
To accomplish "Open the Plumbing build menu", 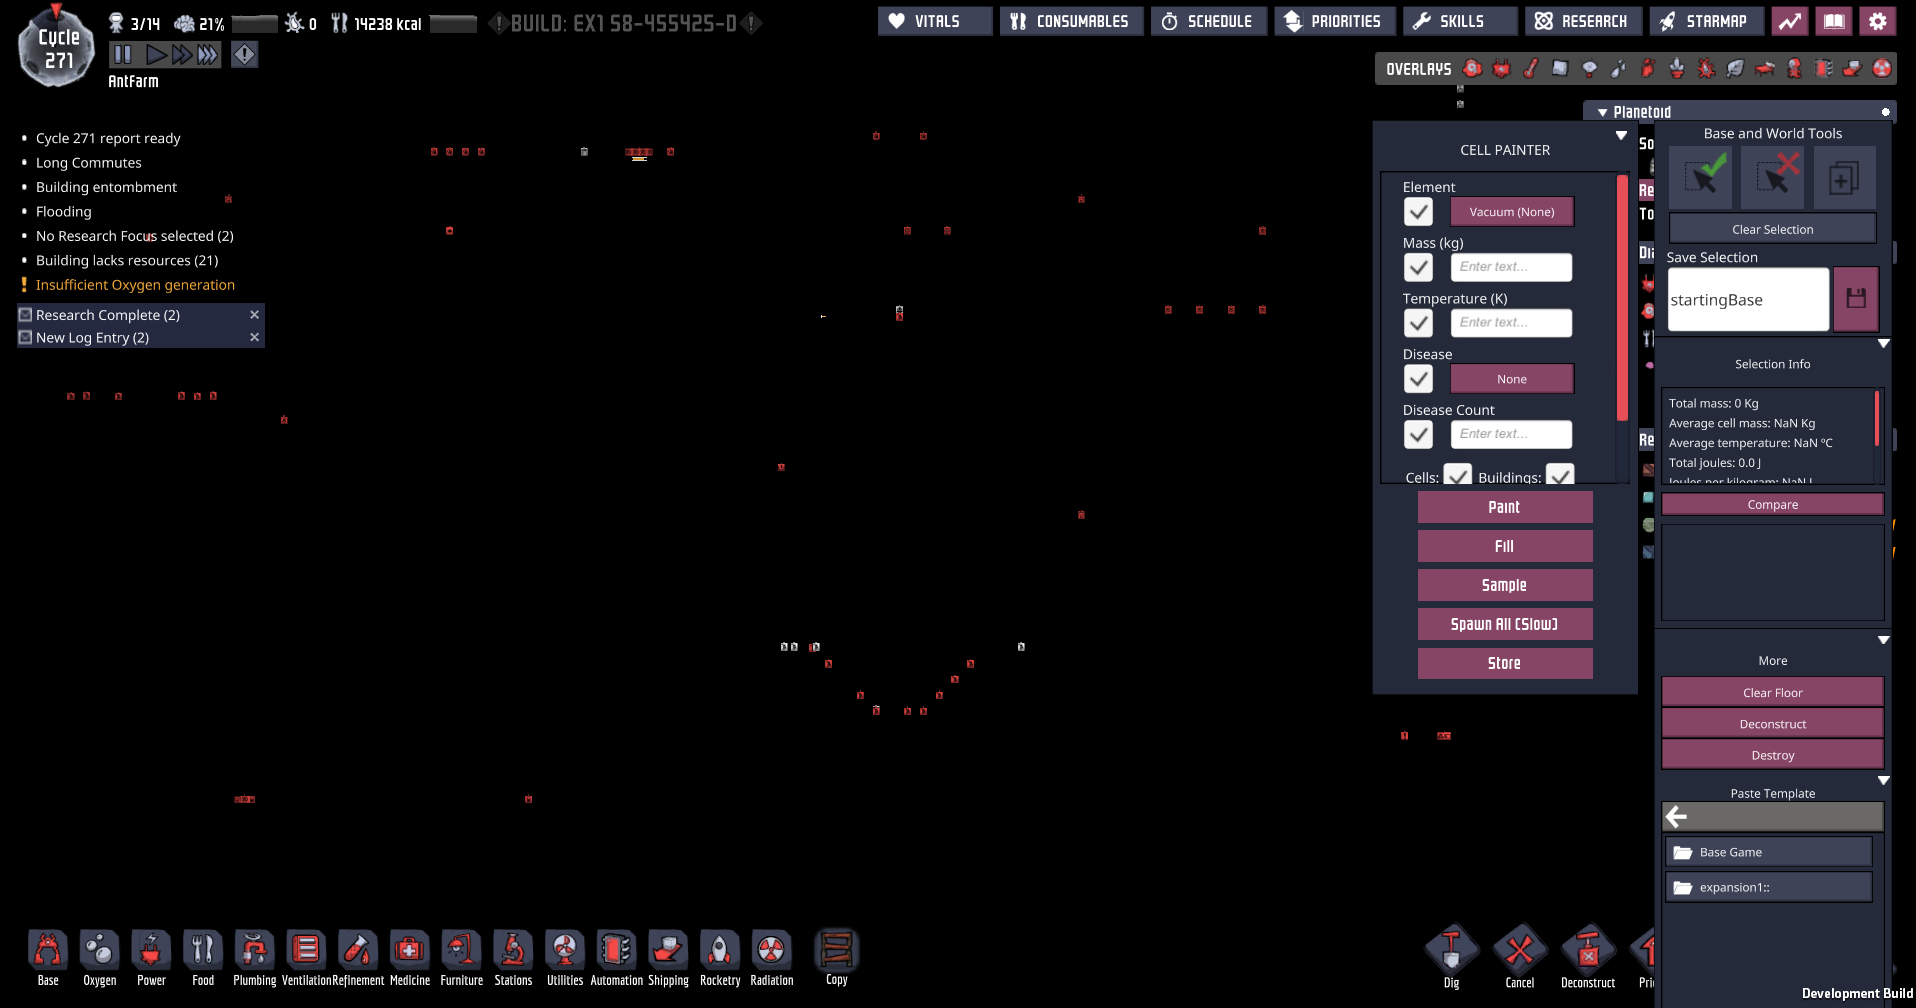I will click(254, 951).
